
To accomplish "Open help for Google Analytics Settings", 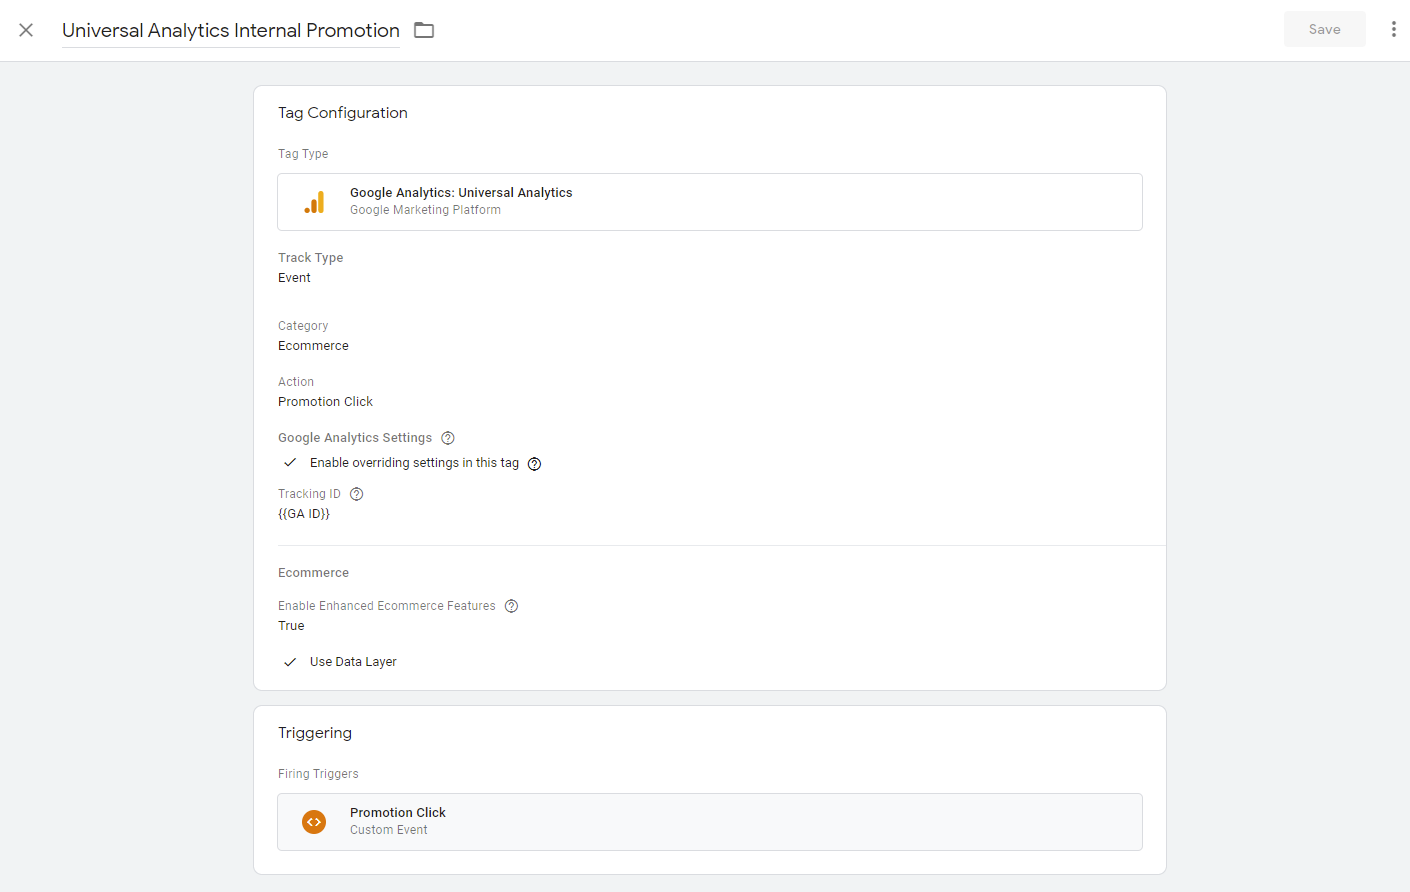I will click(x=448, y=438).
